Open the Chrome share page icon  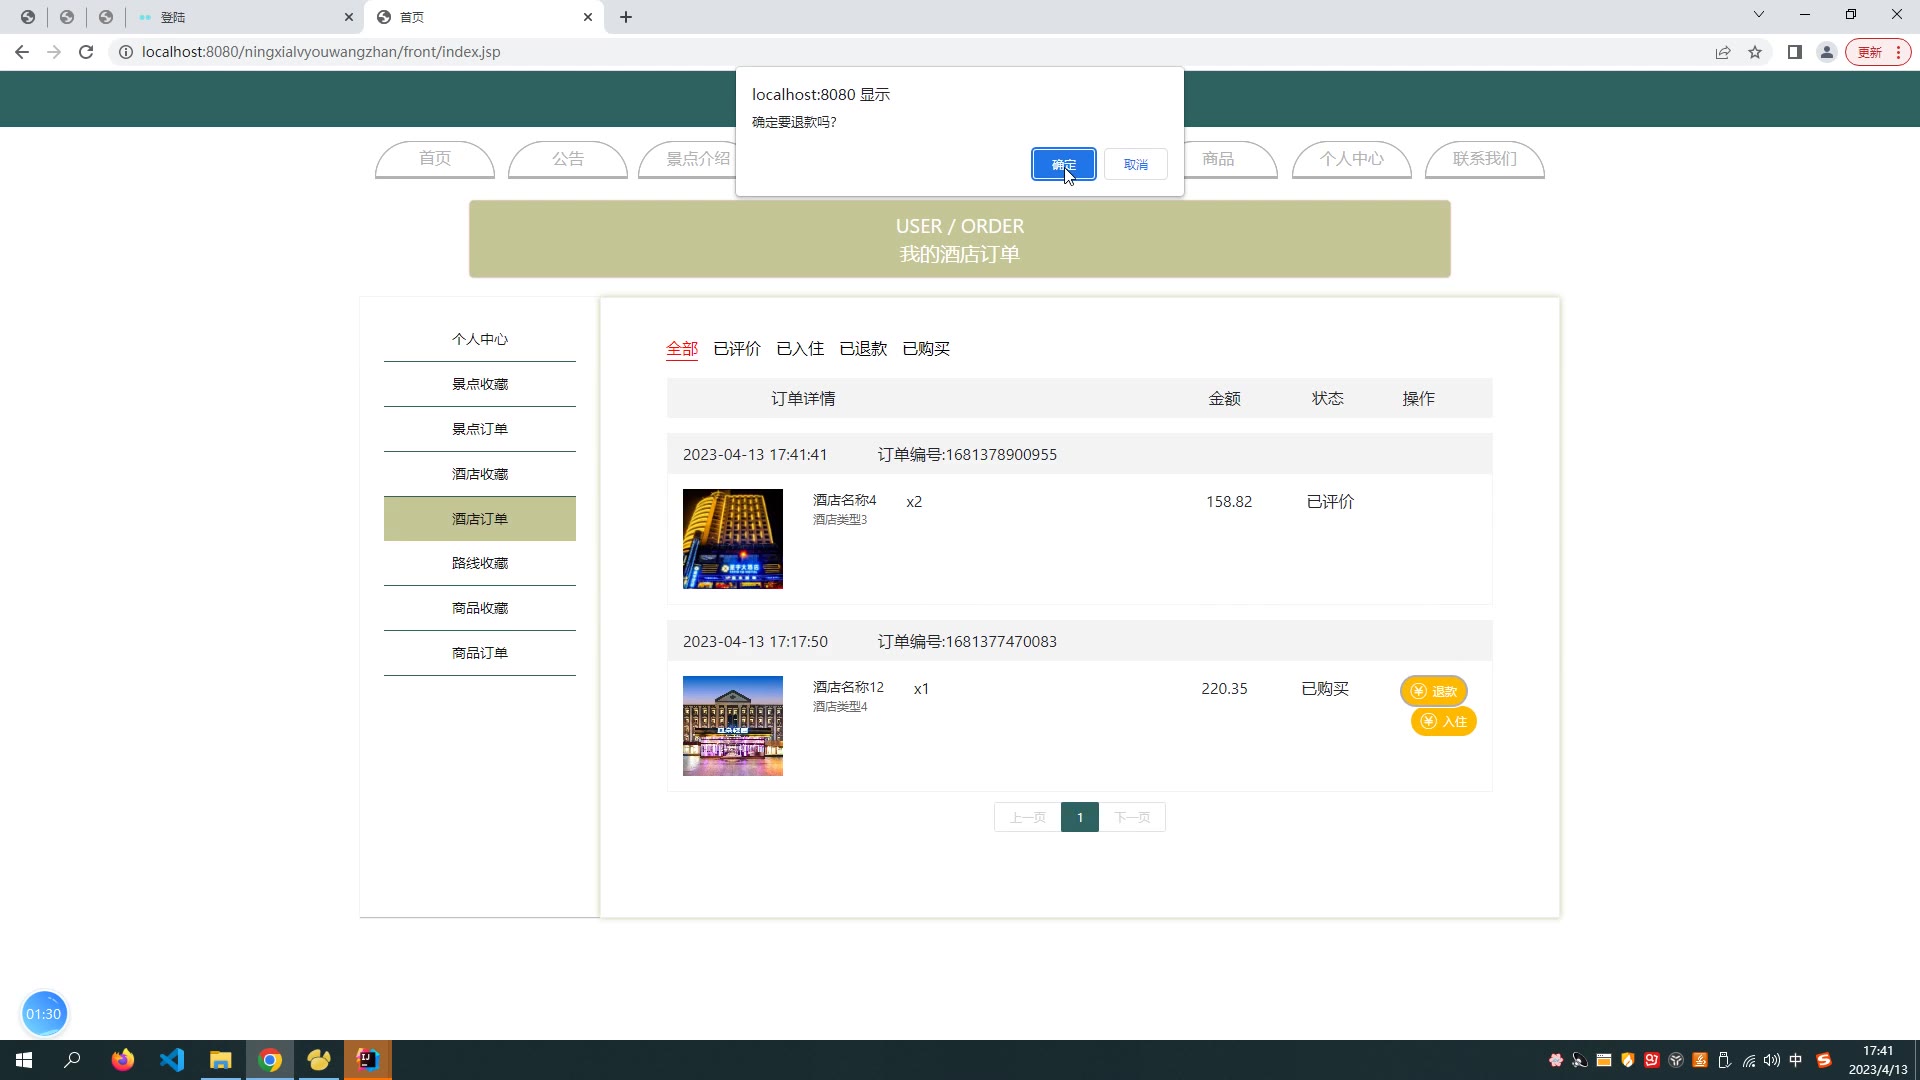1723,52
